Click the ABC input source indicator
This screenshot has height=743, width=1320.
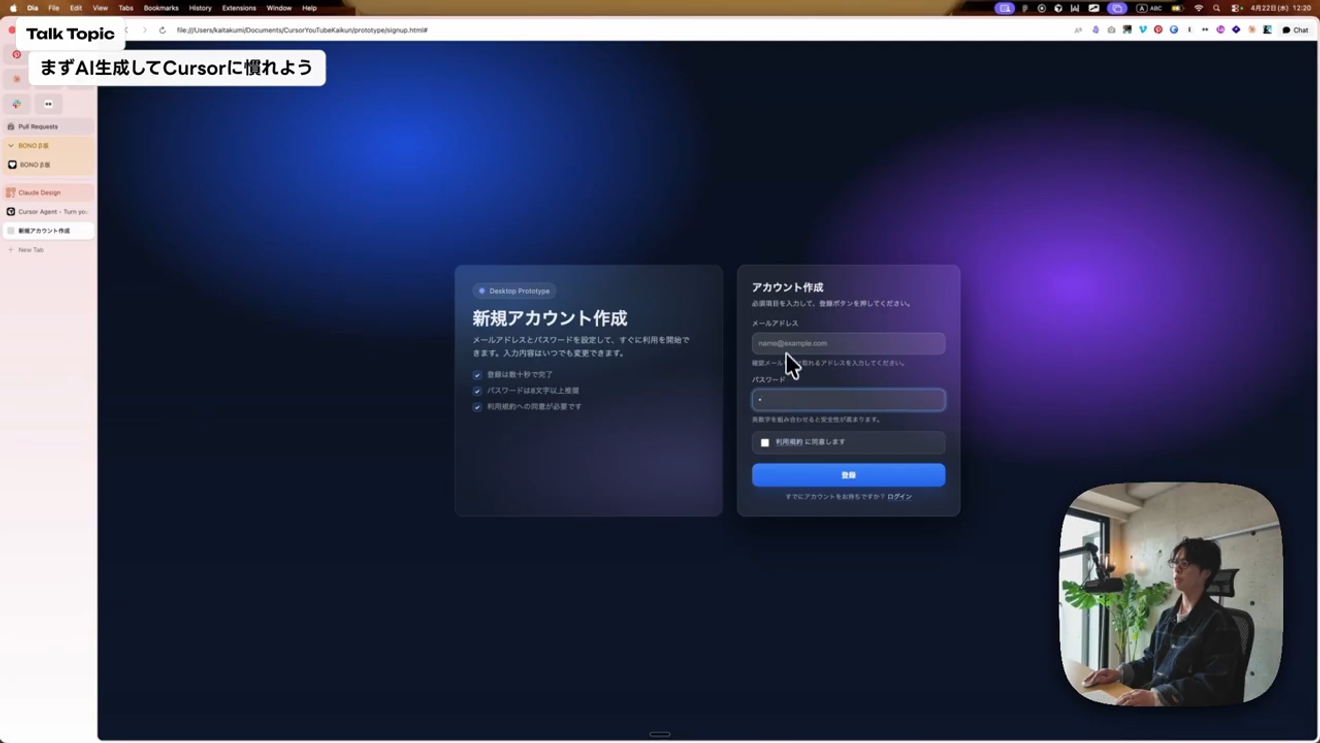pos(1150,8)
